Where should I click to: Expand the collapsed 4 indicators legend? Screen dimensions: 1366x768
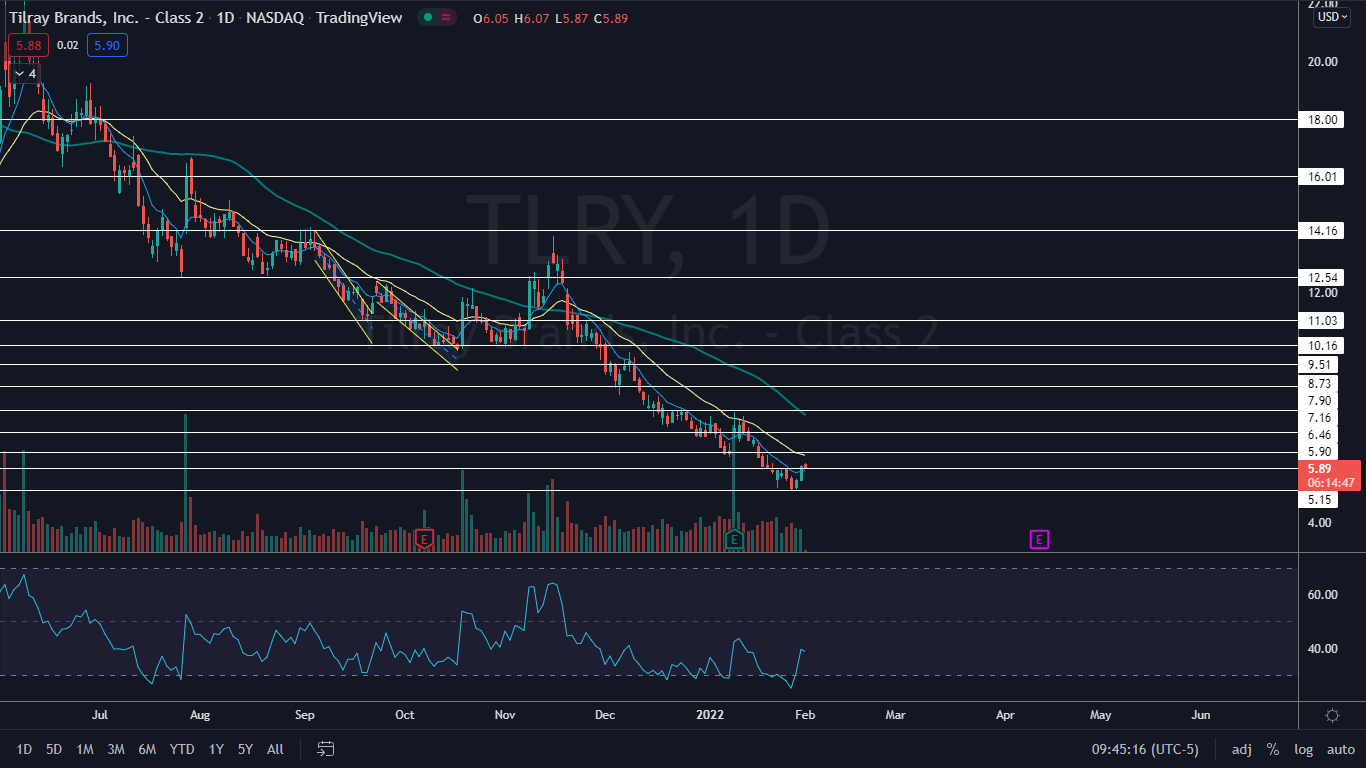24,73
